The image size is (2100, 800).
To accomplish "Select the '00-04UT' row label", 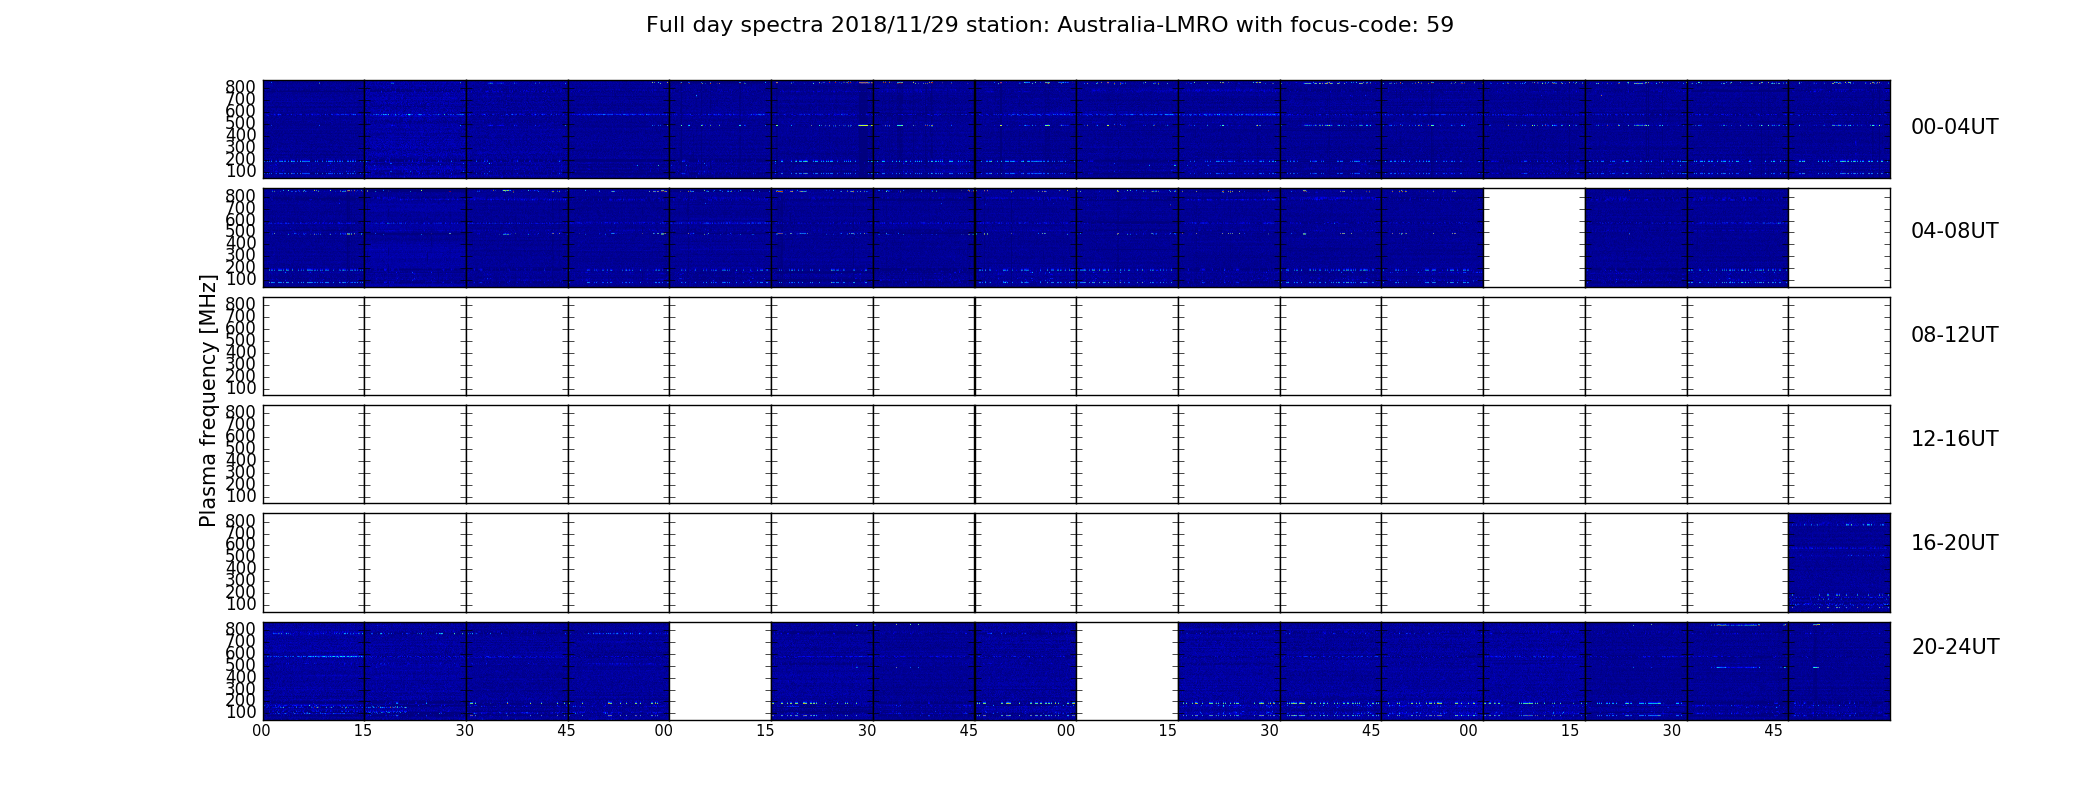I will click(x=1954, y=127).
